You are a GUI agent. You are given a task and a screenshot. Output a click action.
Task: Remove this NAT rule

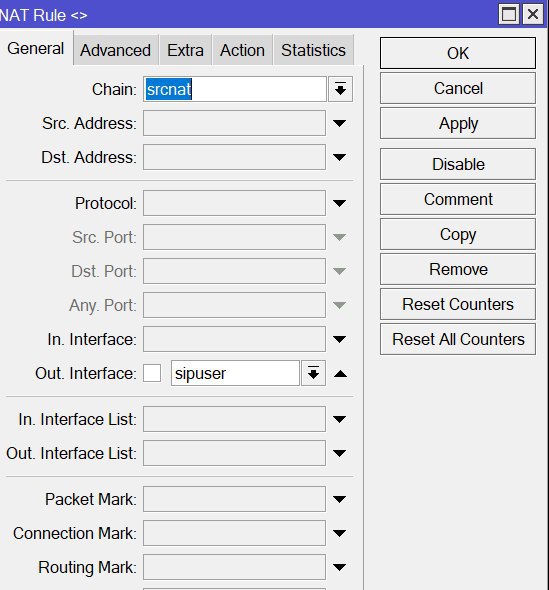[458, 269]
